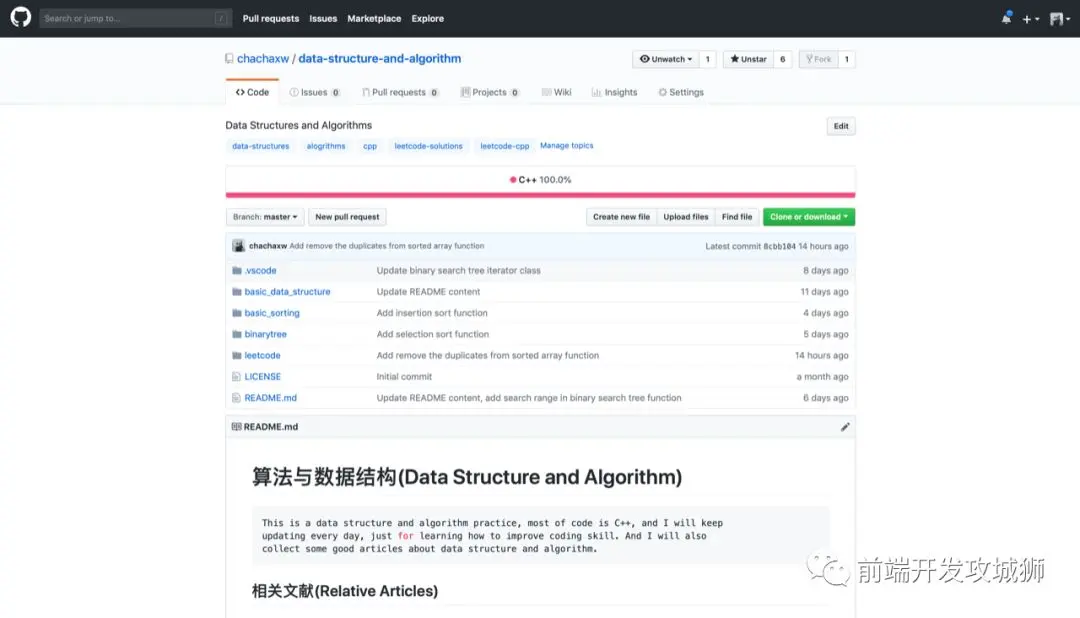Image resolution: width=1080 pixels, height=618 pixels.
Task: Open the .vscode folder name
Action: [x=260, y=271]
